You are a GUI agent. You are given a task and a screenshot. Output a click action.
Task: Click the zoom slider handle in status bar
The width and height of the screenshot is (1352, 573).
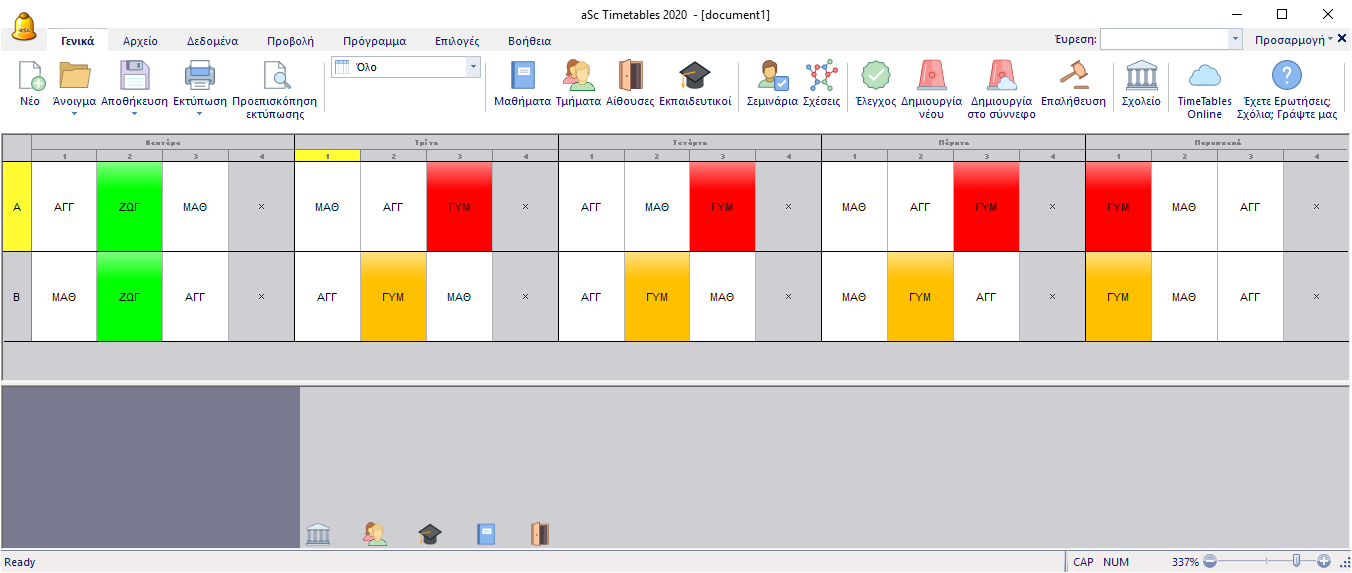click(1297, 562)
